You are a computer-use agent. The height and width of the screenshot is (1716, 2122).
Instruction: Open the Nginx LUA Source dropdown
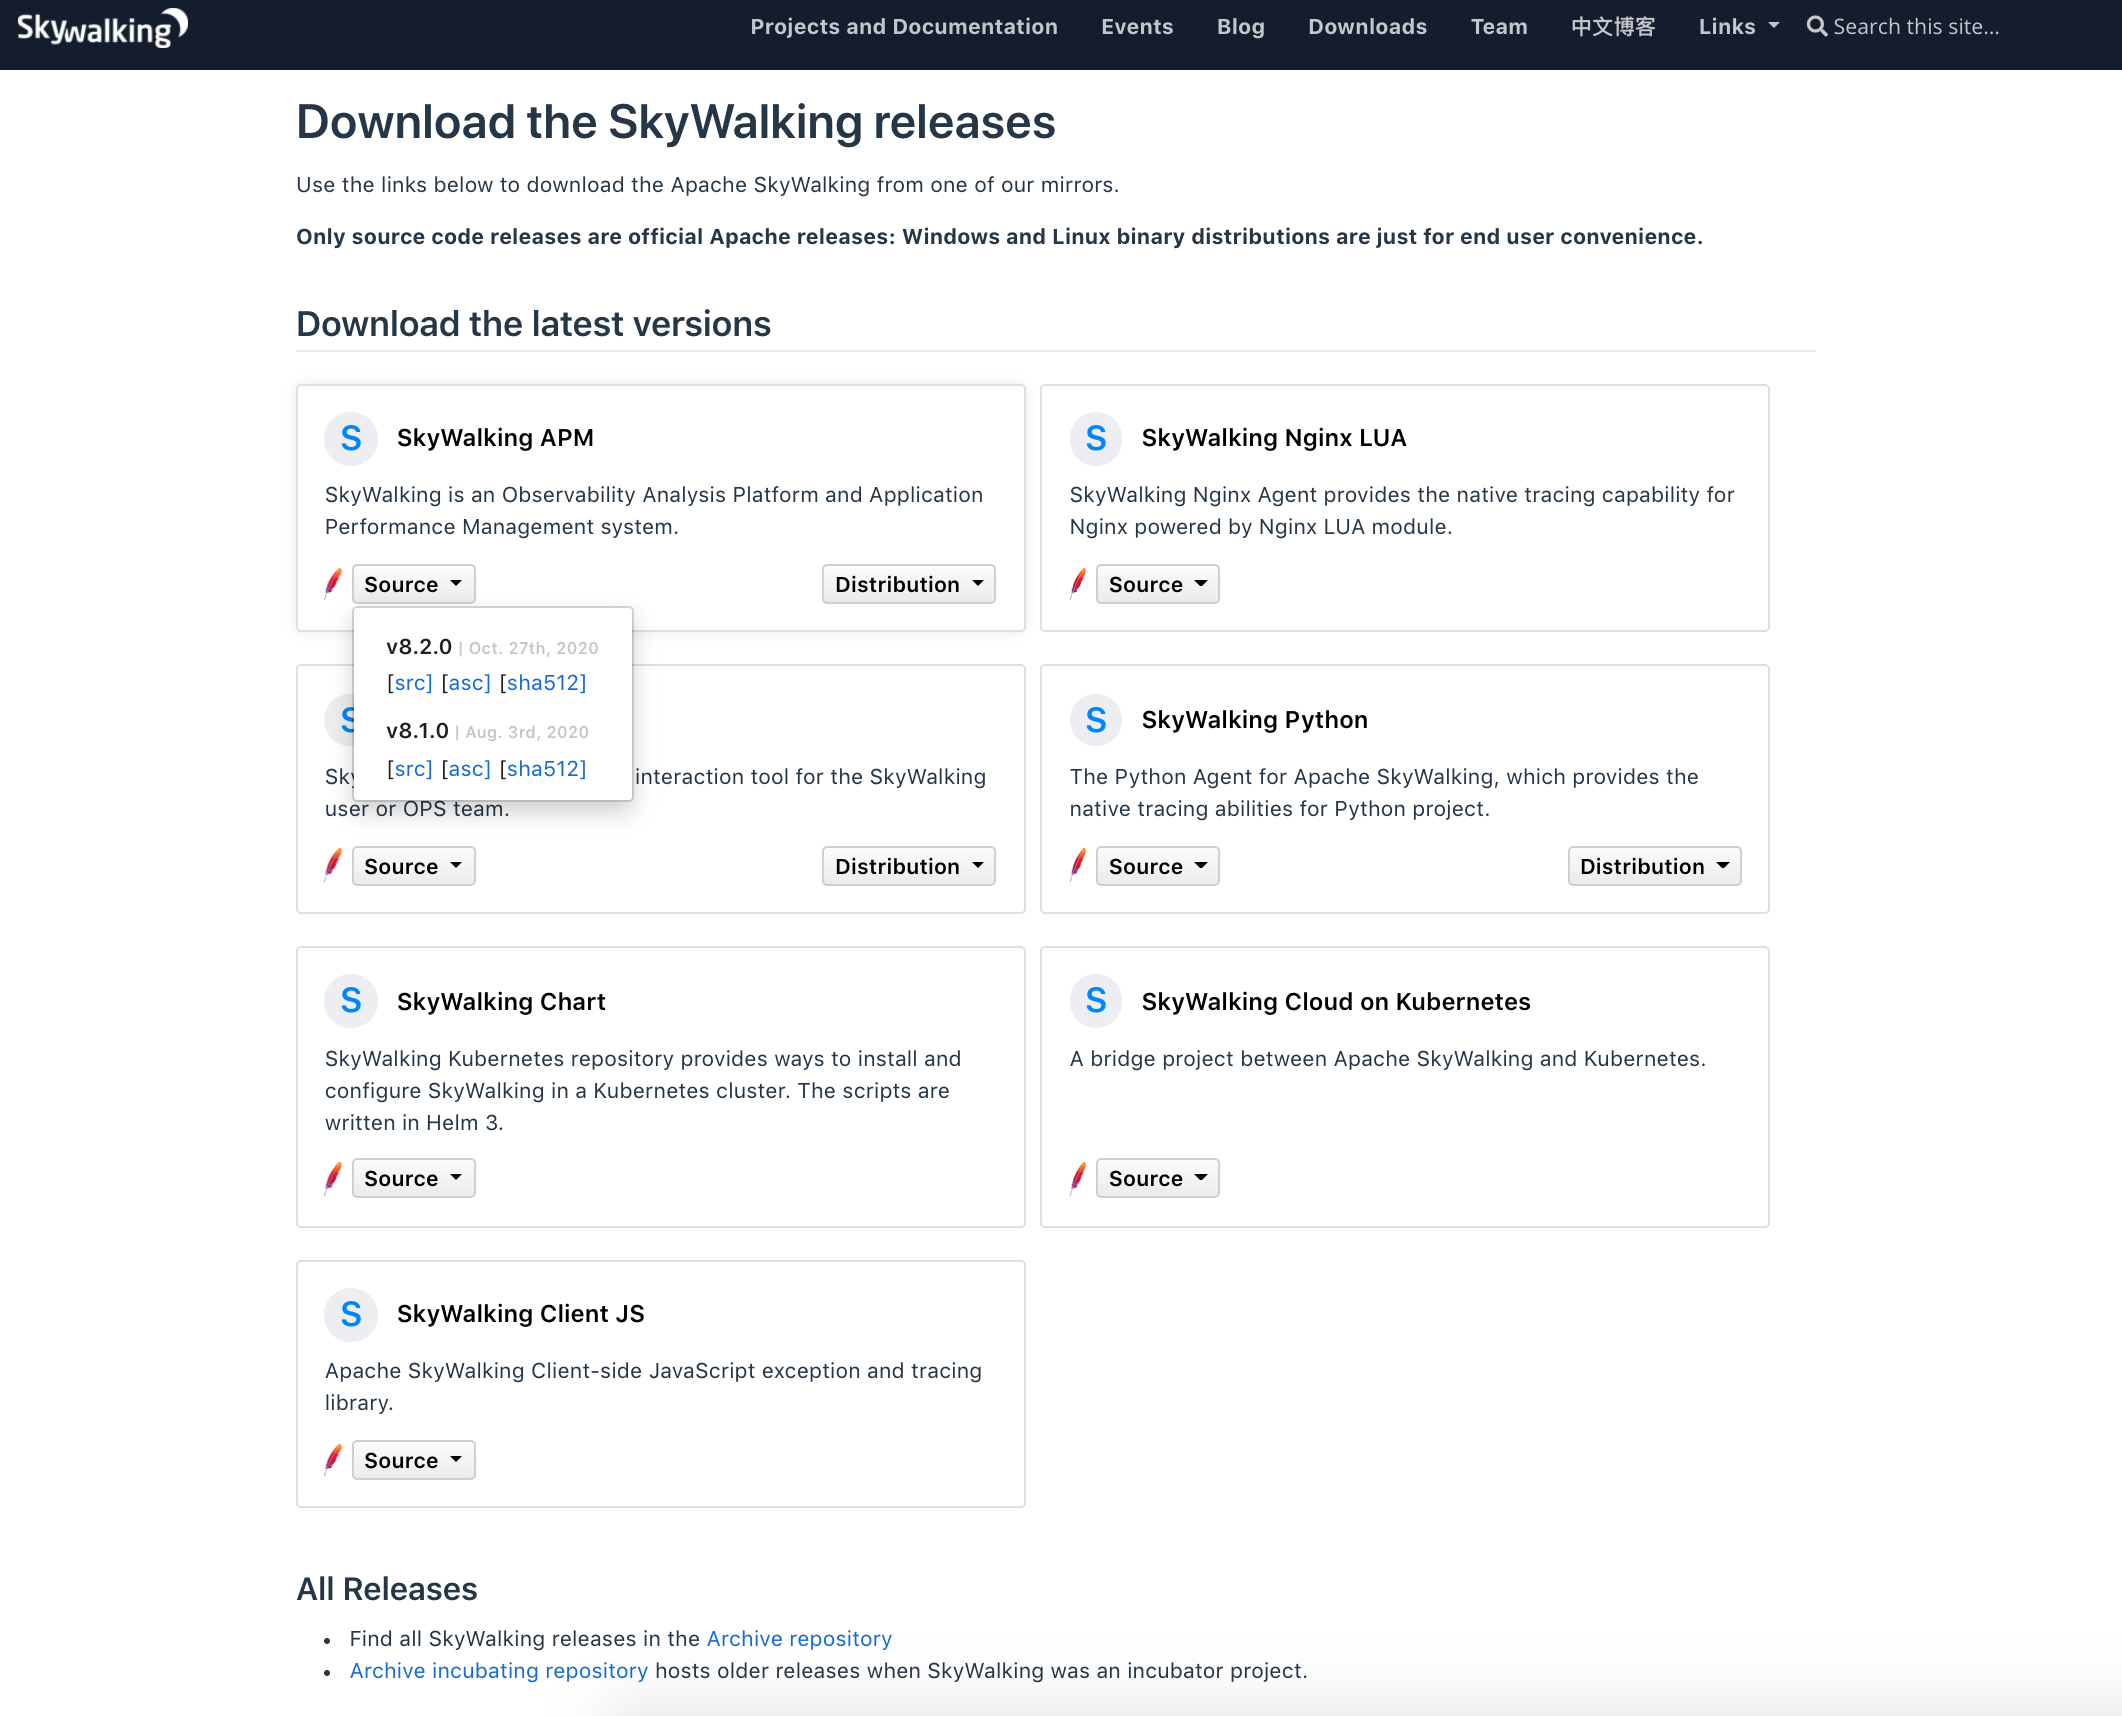pos(1157,584)
